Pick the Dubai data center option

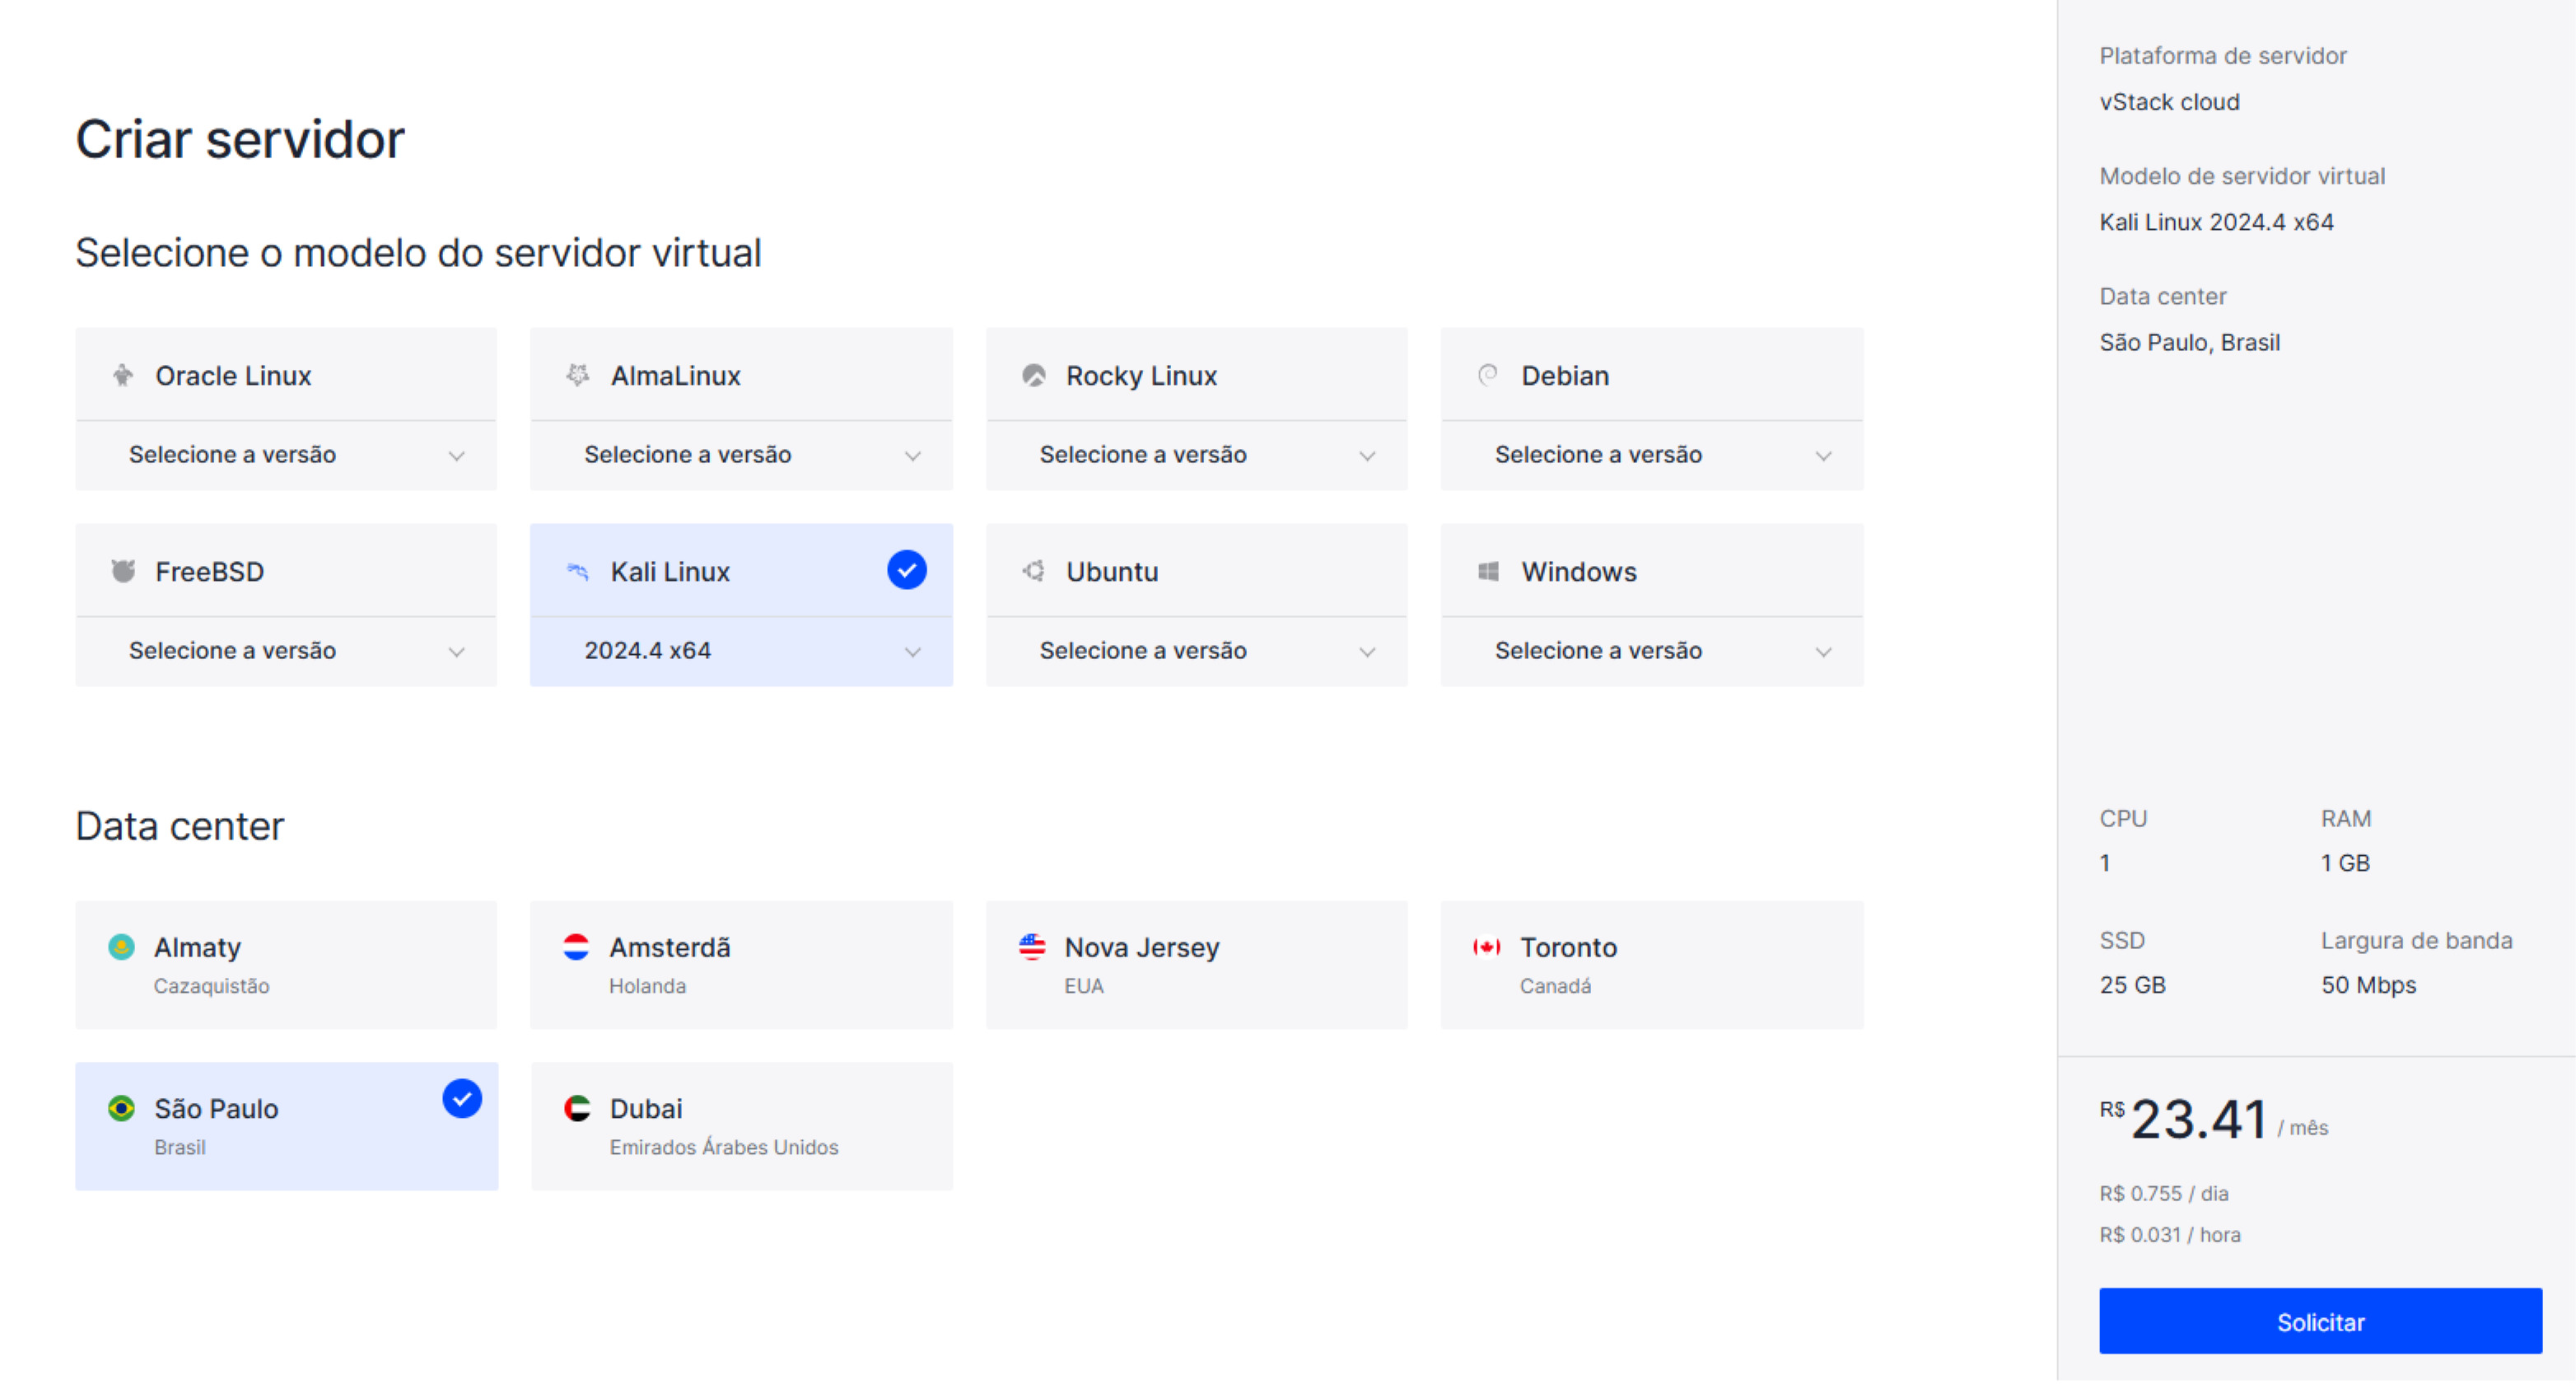tap(741, 1127)
